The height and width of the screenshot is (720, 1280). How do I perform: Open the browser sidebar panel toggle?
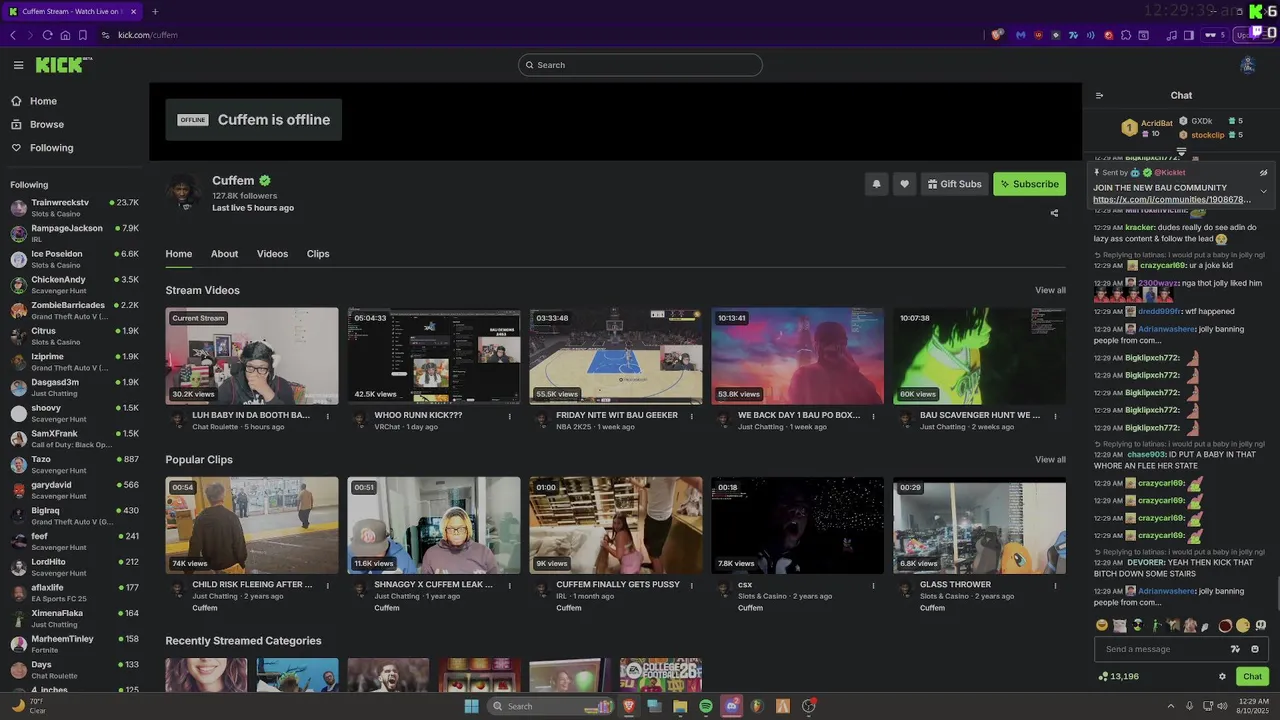point(1189,35)
